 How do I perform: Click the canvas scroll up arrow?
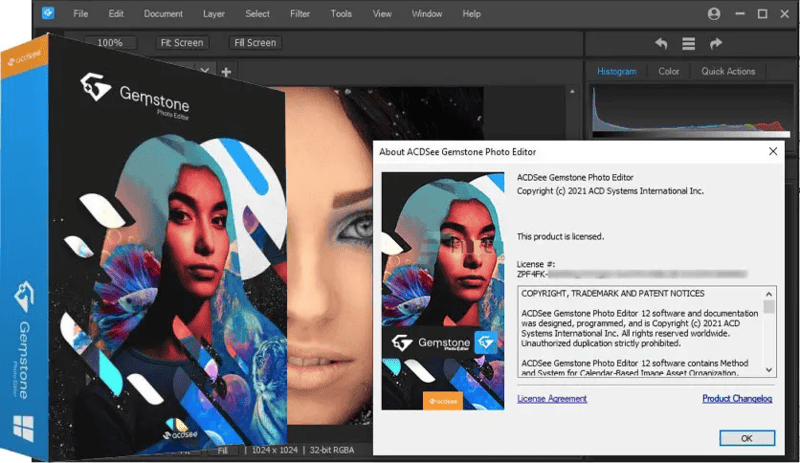[572, 92]
